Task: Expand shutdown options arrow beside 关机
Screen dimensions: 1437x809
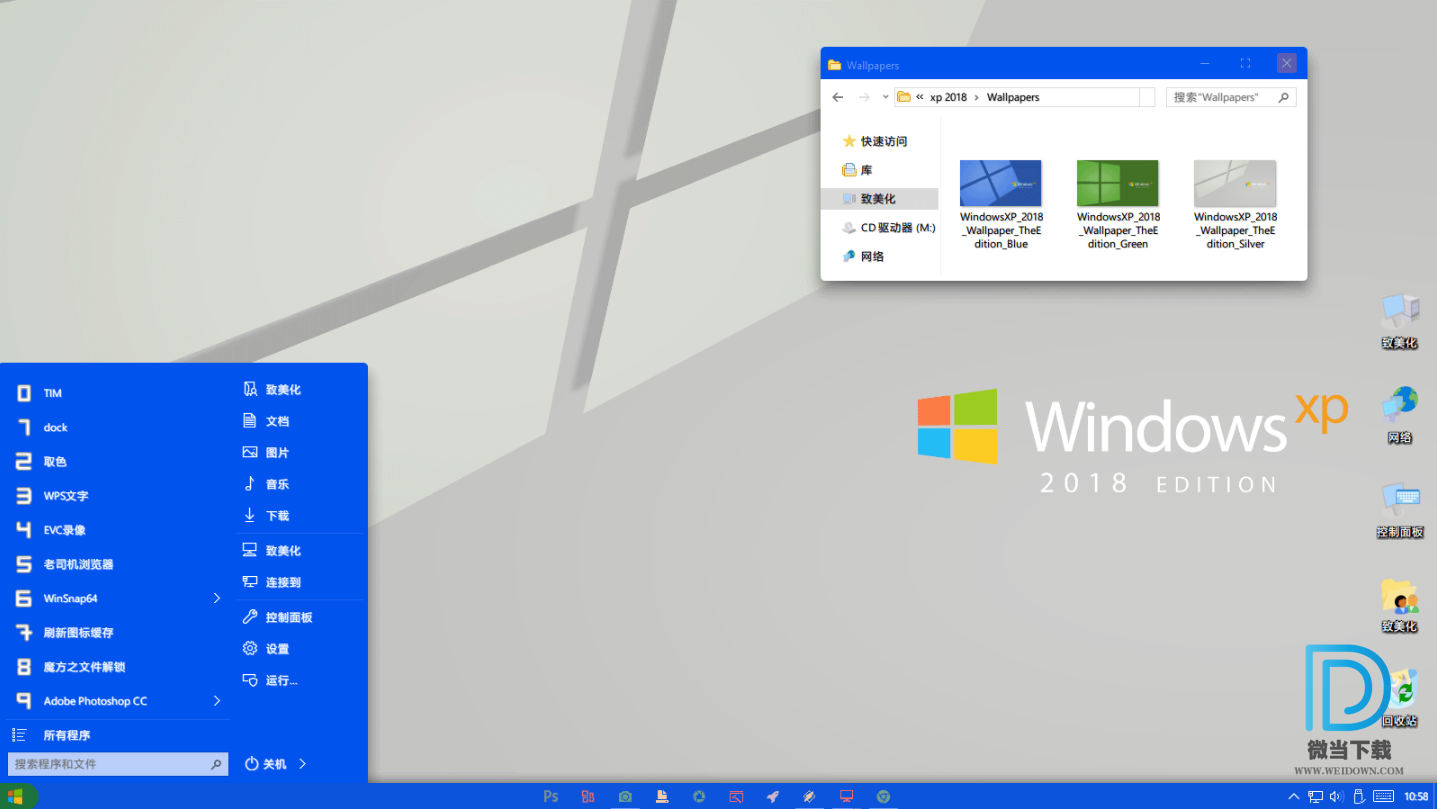Action: click(303, 764)
